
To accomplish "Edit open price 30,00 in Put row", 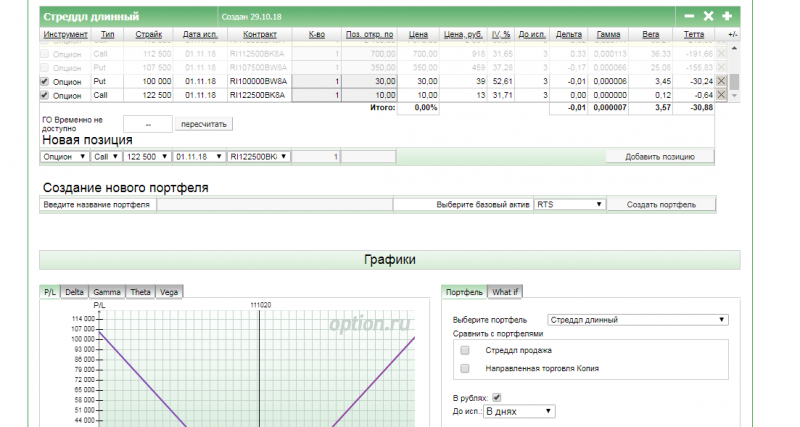I will click(369, 81).
